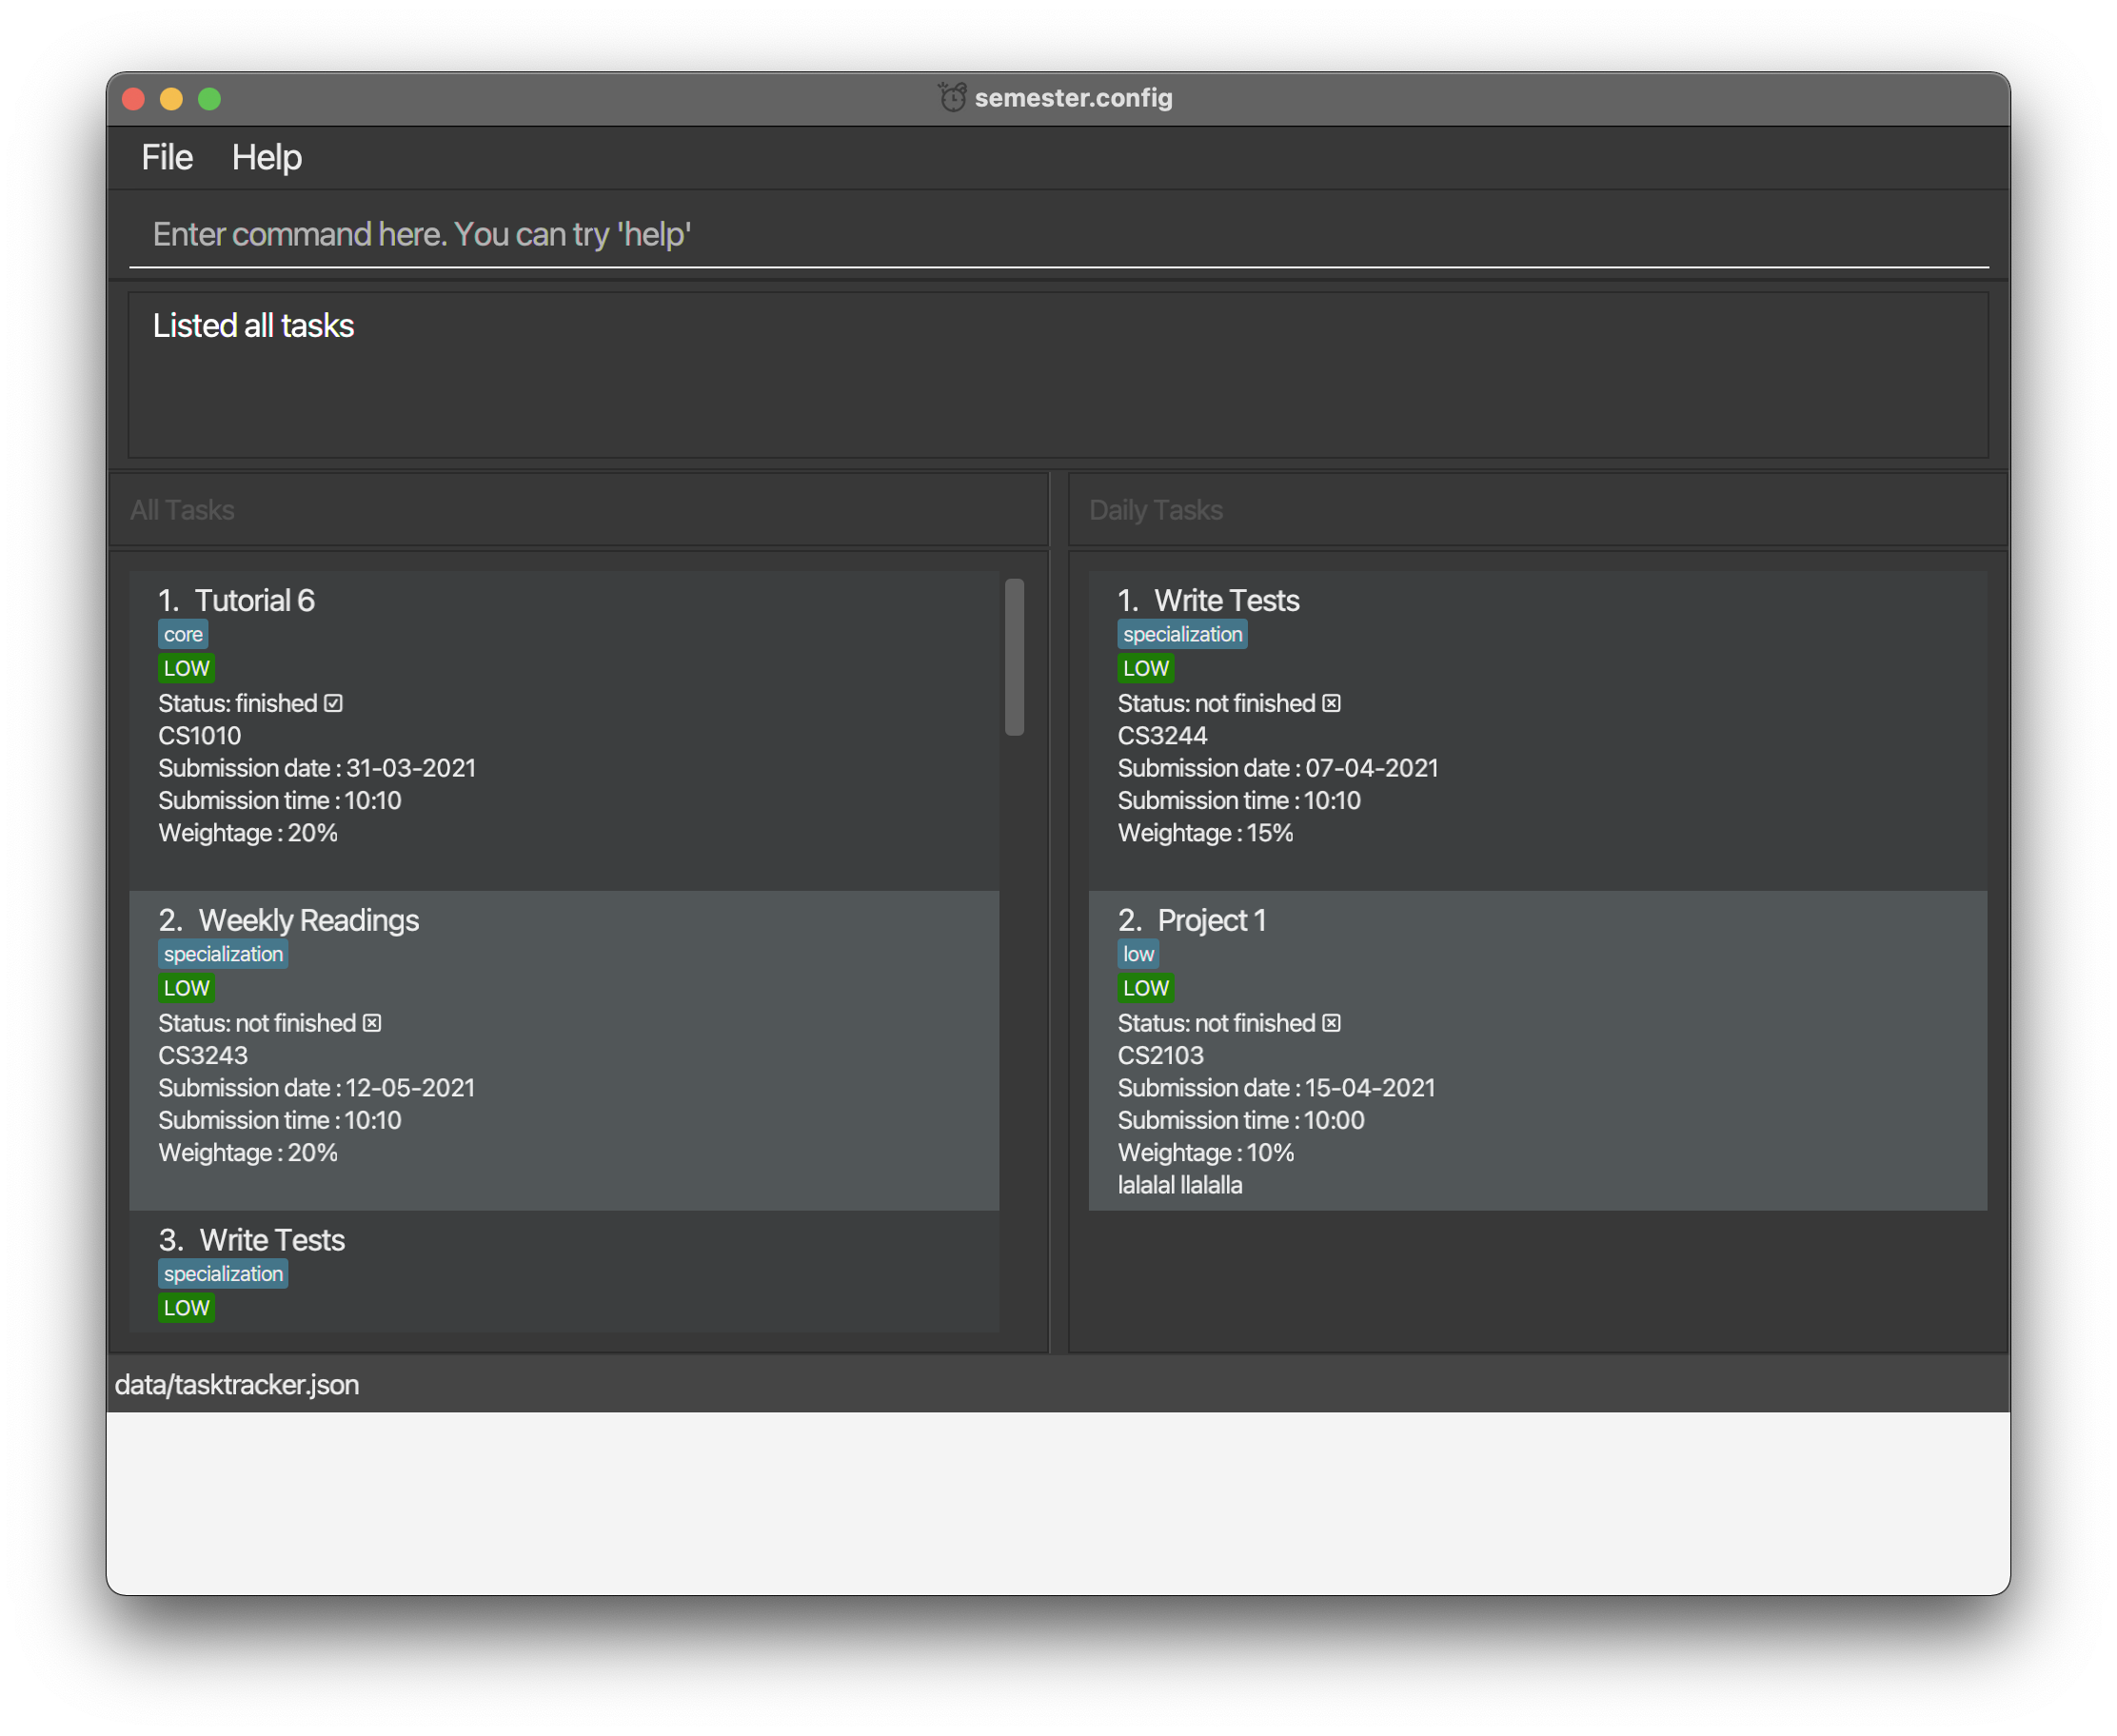Click LOW priority badge on Project 1
The image size is (2117, 1736).
point(1145,988)
